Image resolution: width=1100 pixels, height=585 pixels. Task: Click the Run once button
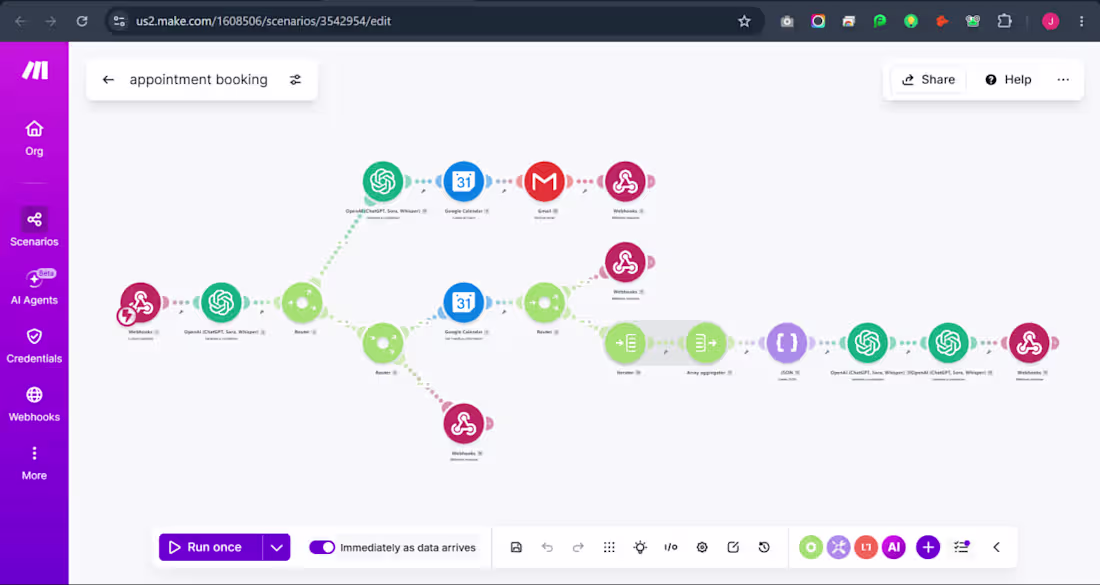tap(211, 547)
